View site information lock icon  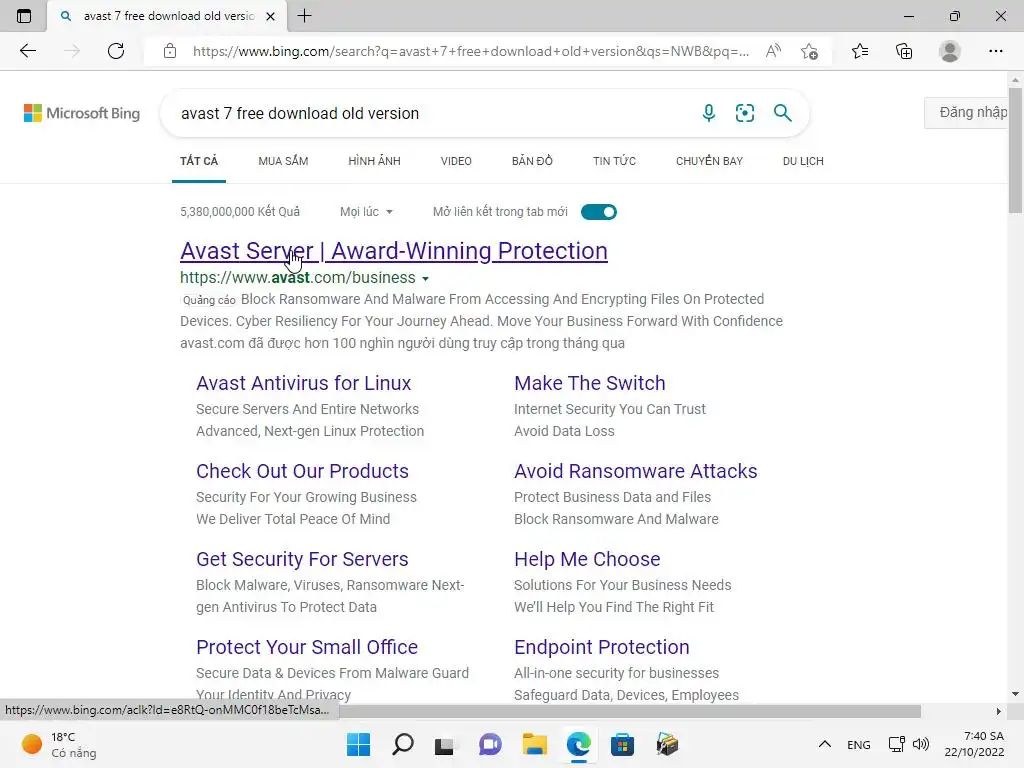(x=170, y=51)
